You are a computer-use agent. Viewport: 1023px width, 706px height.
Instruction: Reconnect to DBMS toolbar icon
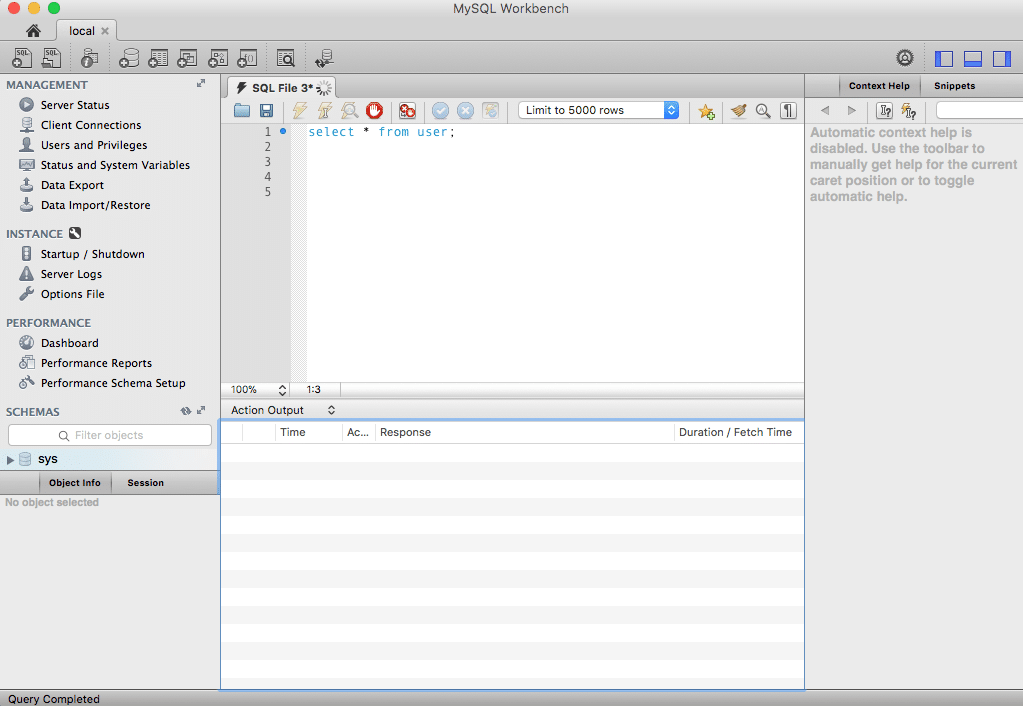pyautogui.click(x=324, y=58)
